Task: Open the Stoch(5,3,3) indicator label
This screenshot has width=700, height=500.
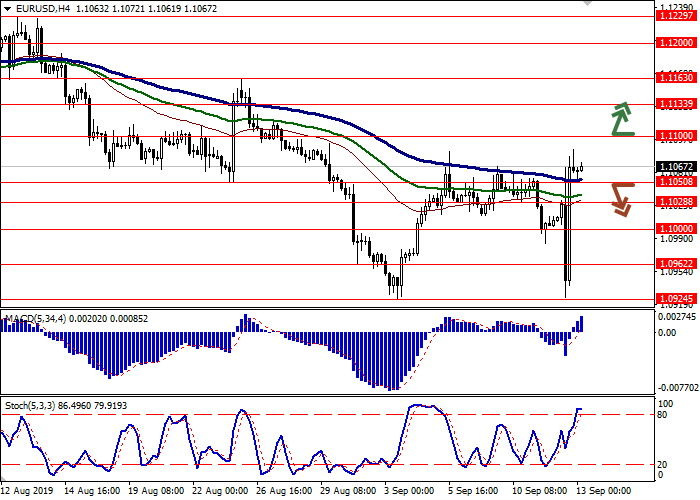Action: [x=30, y=379]
